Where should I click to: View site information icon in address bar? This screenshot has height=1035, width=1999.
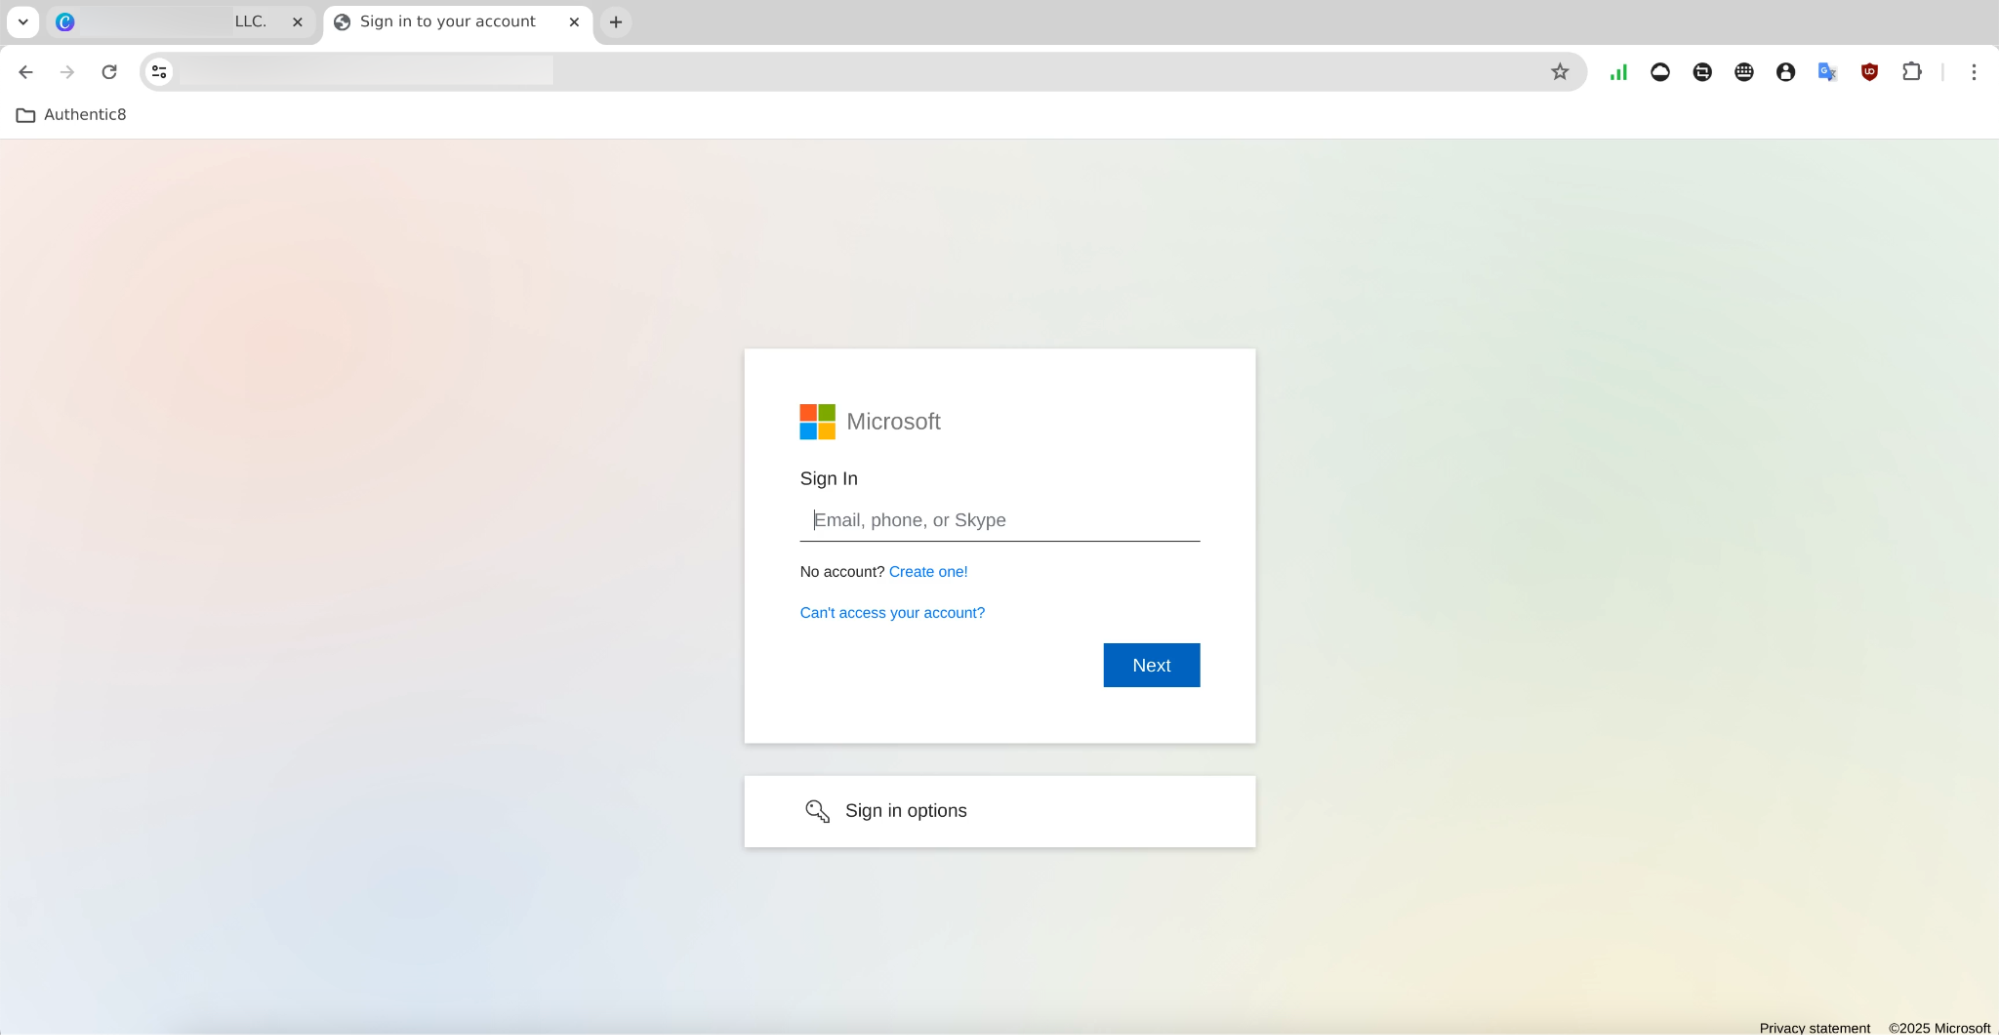coord(159,72)
